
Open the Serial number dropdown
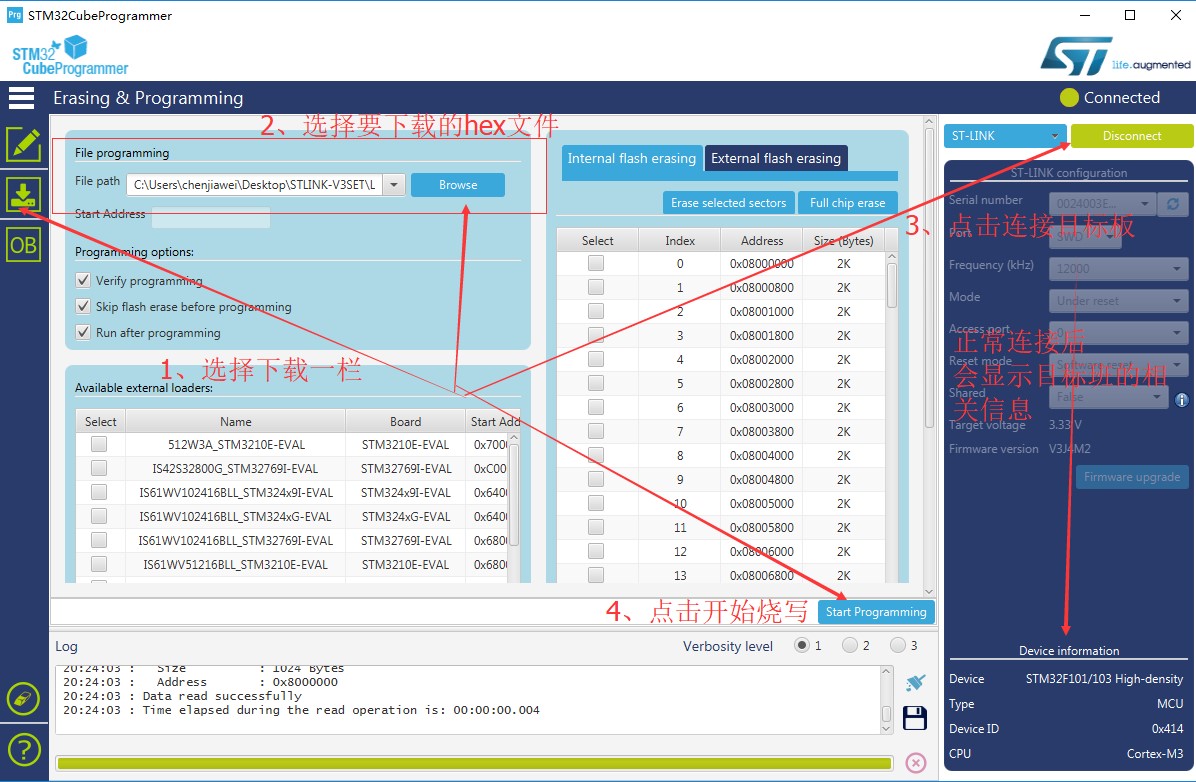1102,204
